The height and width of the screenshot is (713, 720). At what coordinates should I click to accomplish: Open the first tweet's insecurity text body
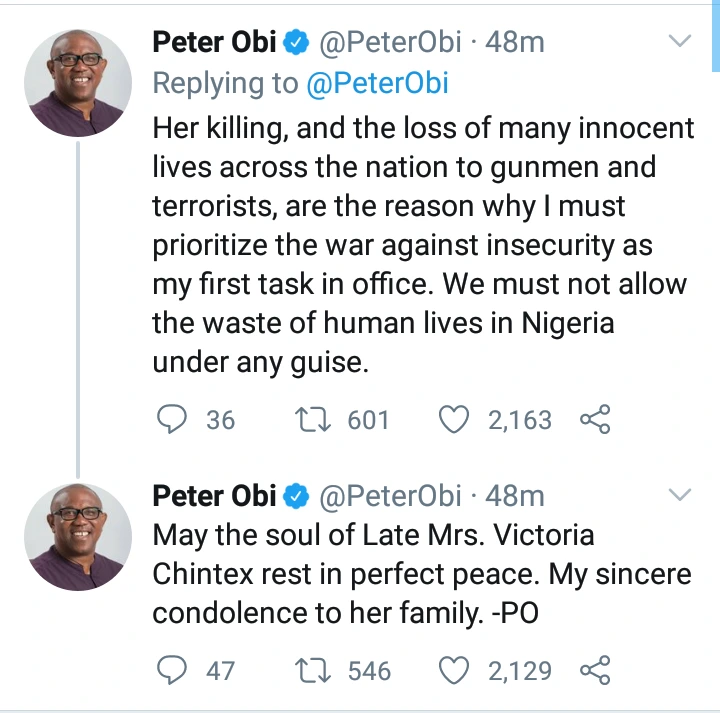[x=420, y=246]
